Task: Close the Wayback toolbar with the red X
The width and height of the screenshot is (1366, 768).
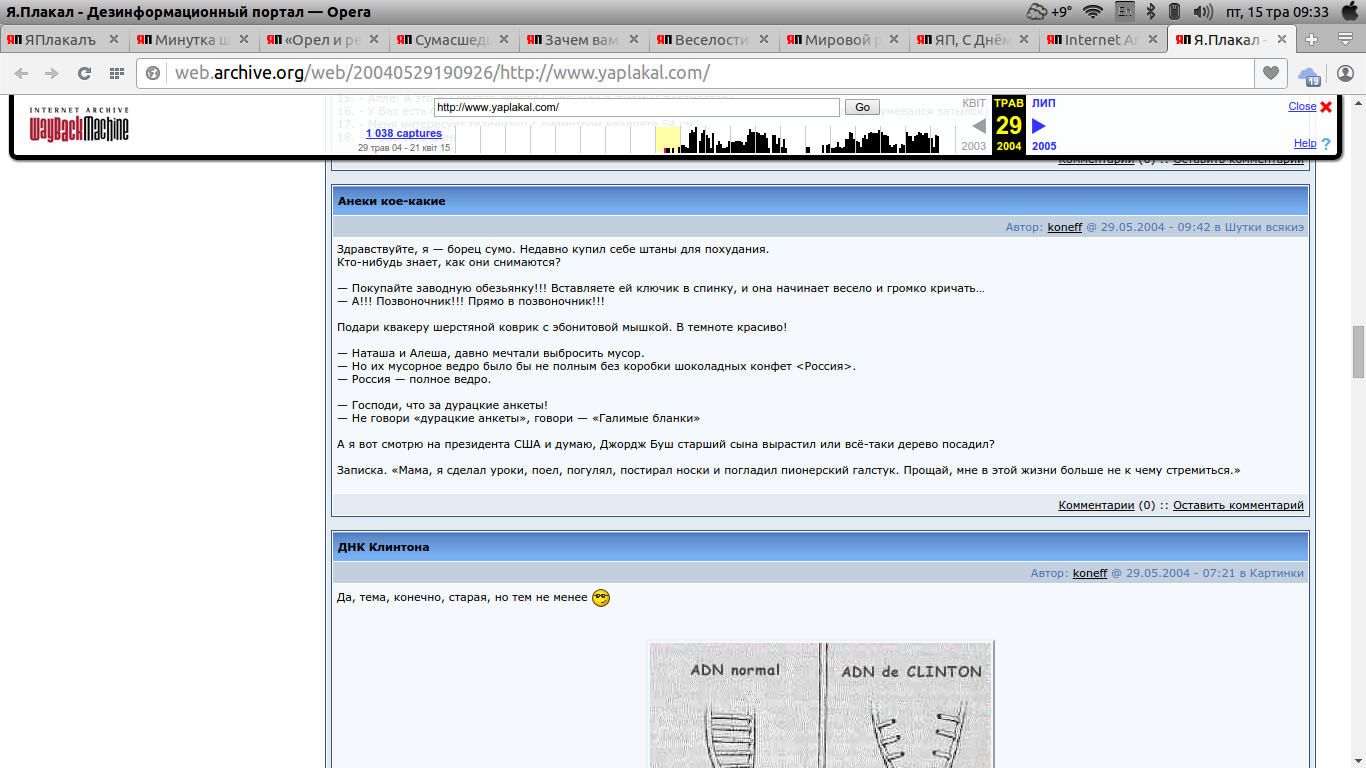Action: (1326, 107)
